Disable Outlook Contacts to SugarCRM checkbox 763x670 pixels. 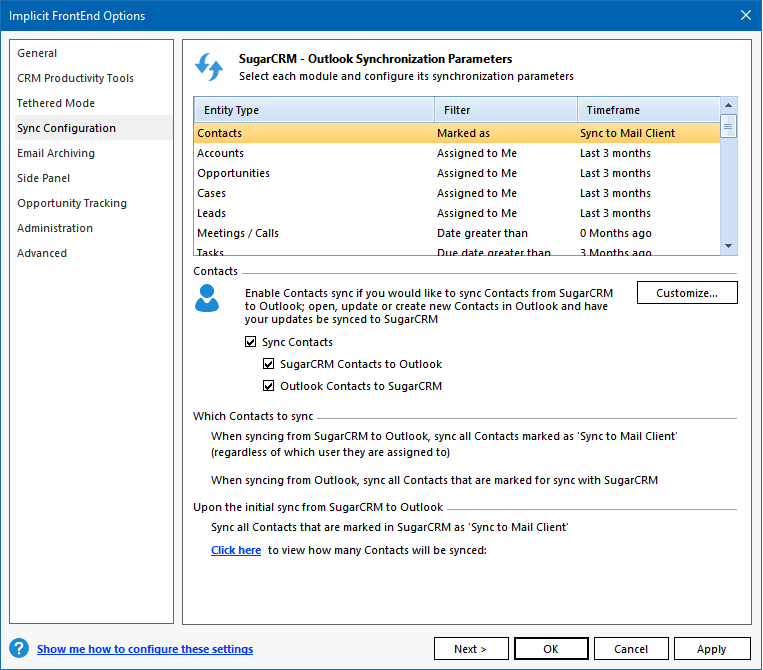point(269,386)
